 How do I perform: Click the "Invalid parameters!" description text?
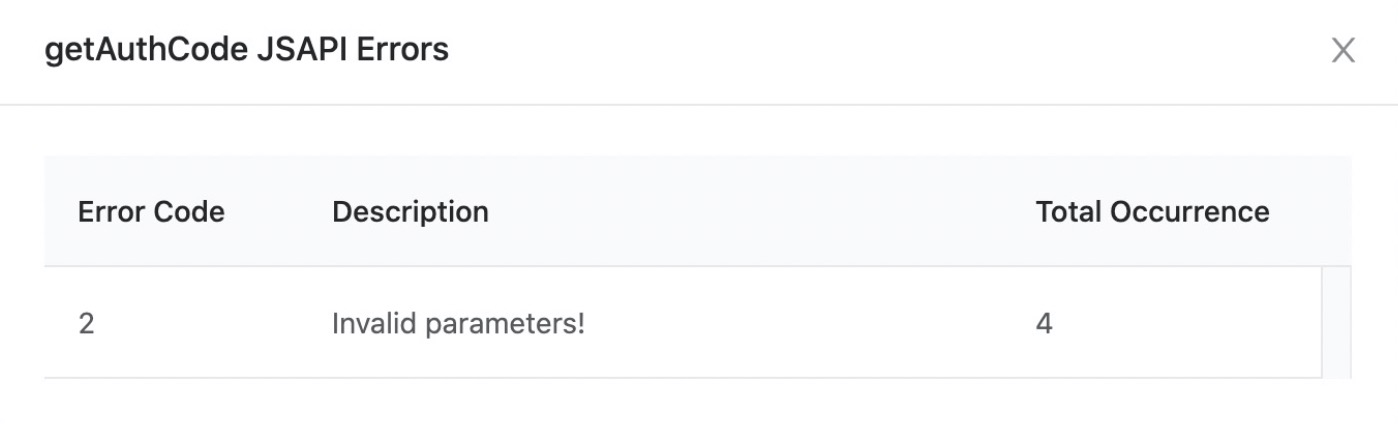[x=458, y=324]
